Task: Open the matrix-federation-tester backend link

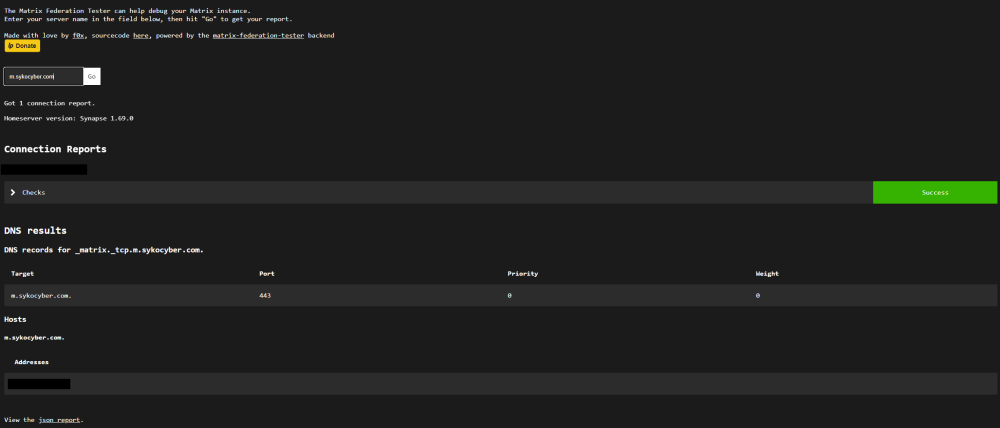Action: [x=258, y=36]
